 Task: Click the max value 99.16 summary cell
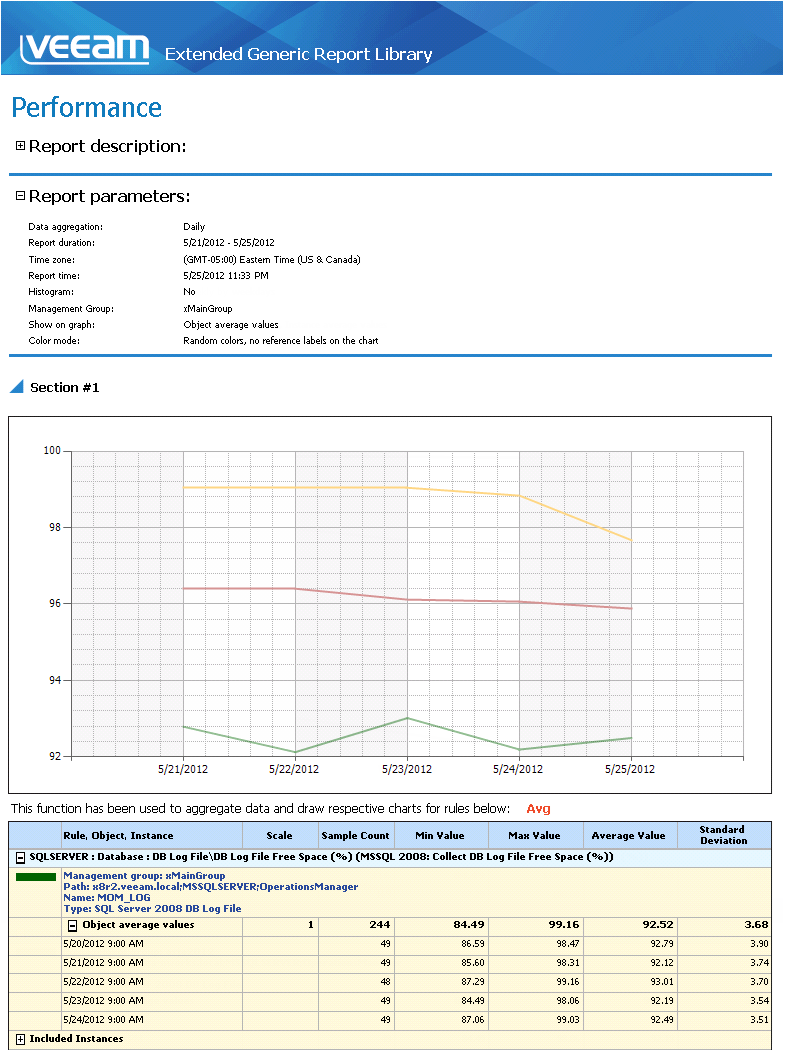[x=535, y=925]
